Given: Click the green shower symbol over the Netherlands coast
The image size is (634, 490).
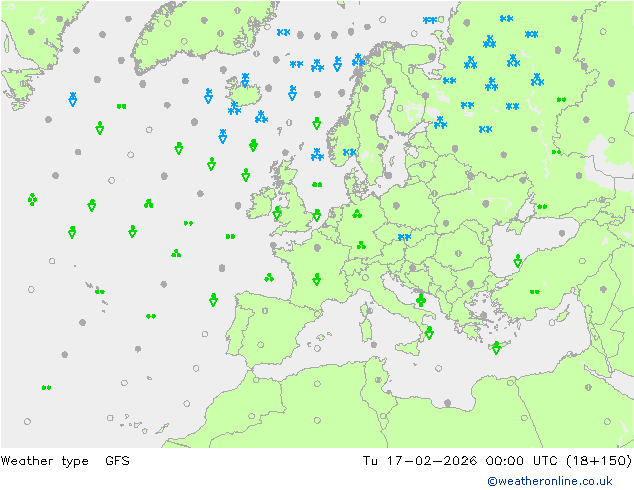Looking at the screenshot, I should pos(317,215).
